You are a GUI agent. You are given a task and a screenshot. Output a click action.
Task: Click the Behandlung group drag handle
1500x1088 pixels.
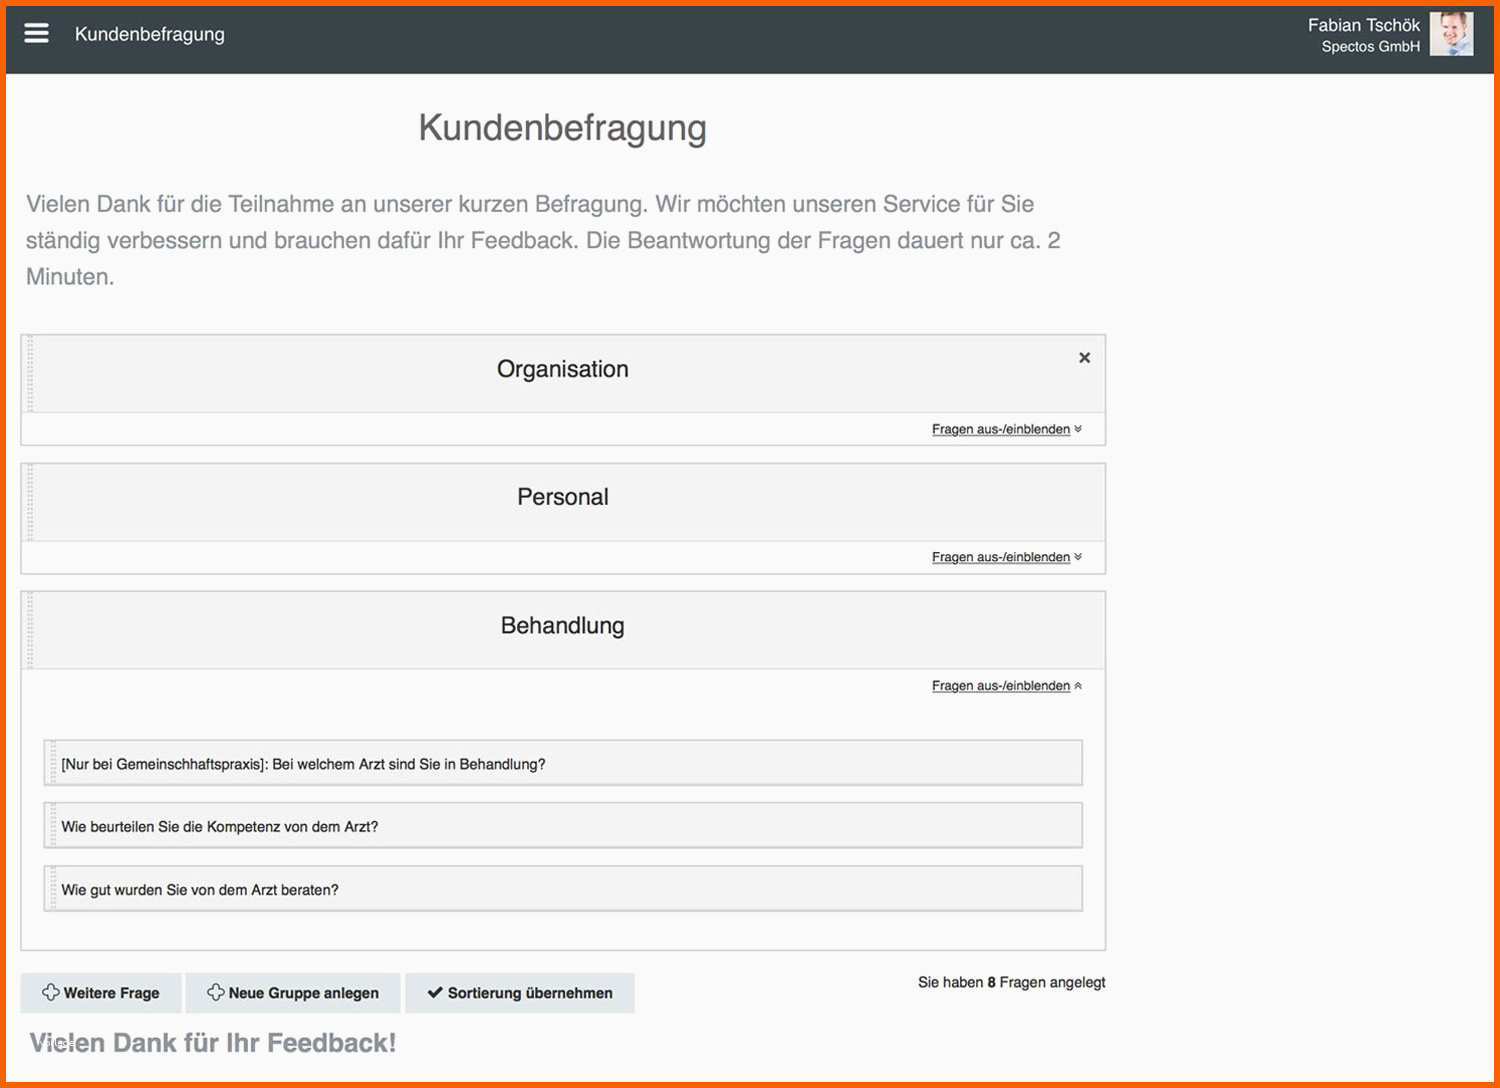[x=30, y=630]
